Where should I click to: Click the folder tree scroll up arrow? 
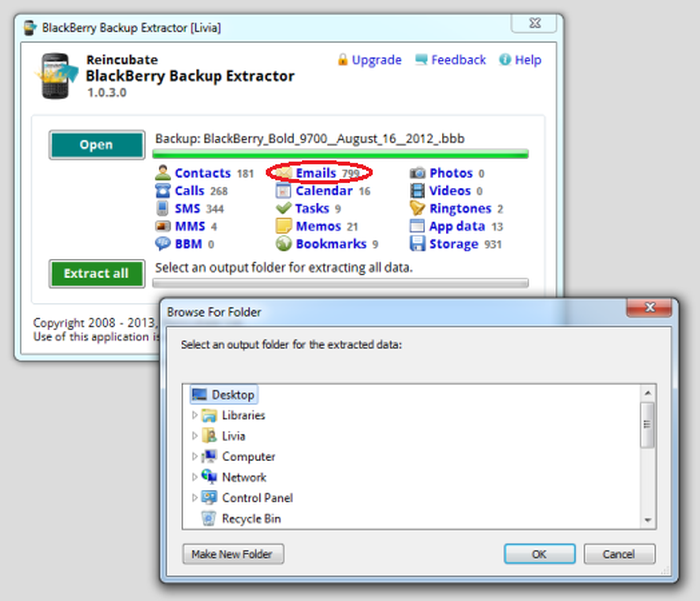click(648, 393)
